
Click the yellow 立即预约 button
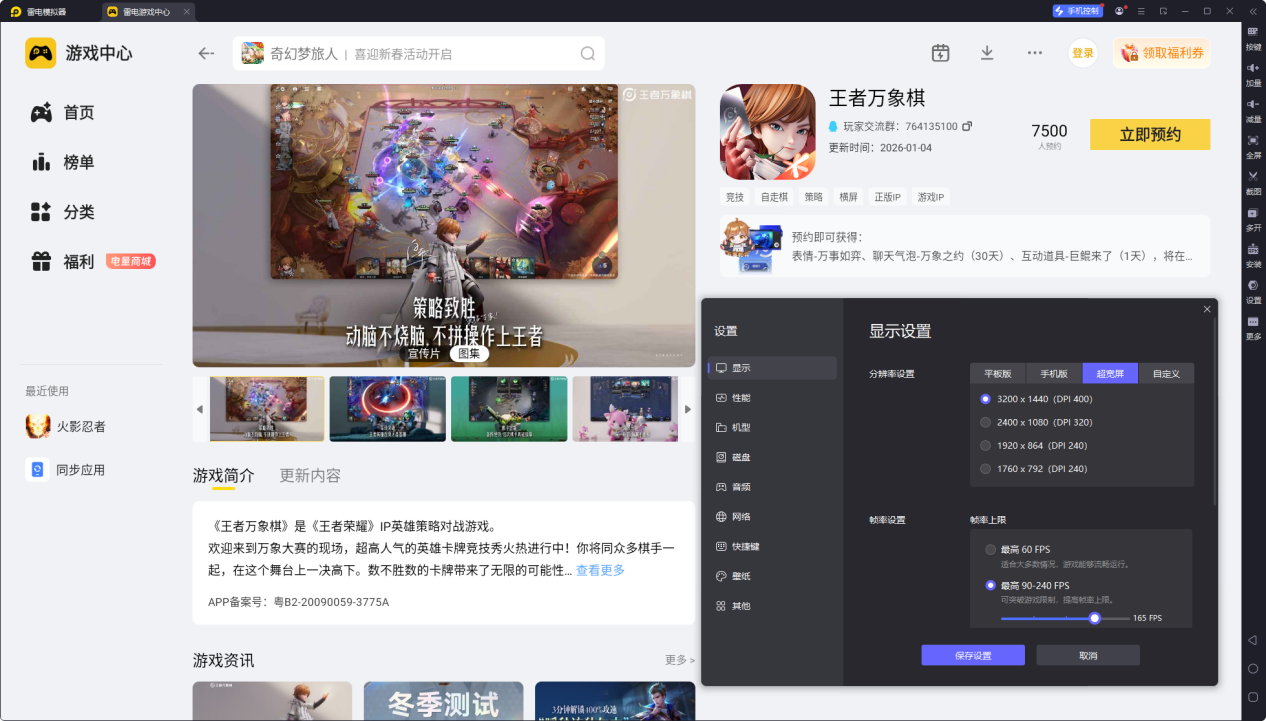click(1150, 135)
